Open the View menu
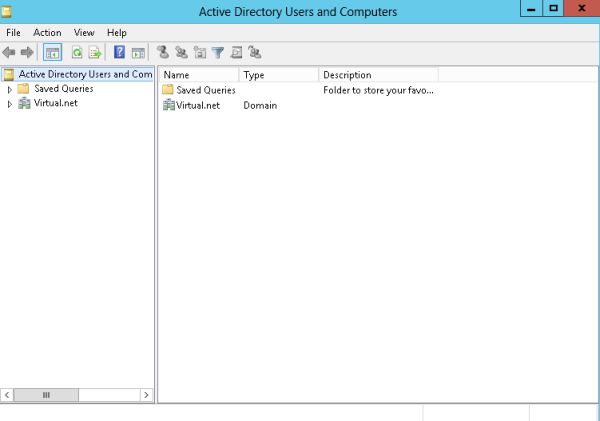 point(84,33)
